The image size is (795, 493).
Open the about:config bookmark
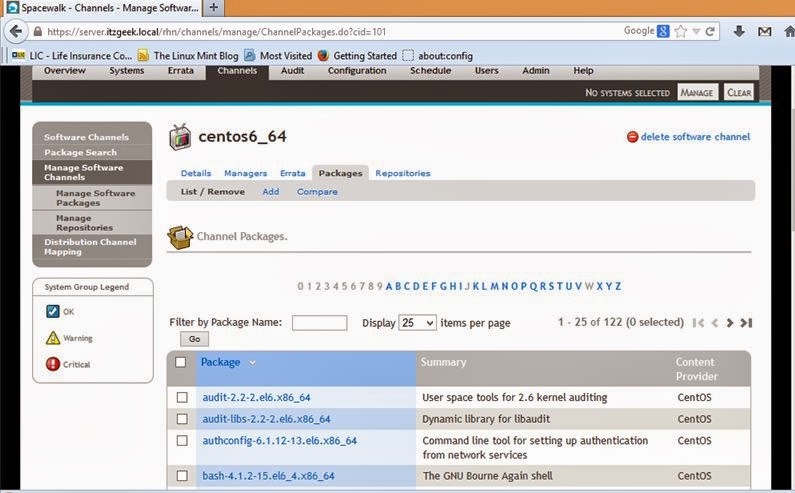pyautogui.click(x=438, y=56)
